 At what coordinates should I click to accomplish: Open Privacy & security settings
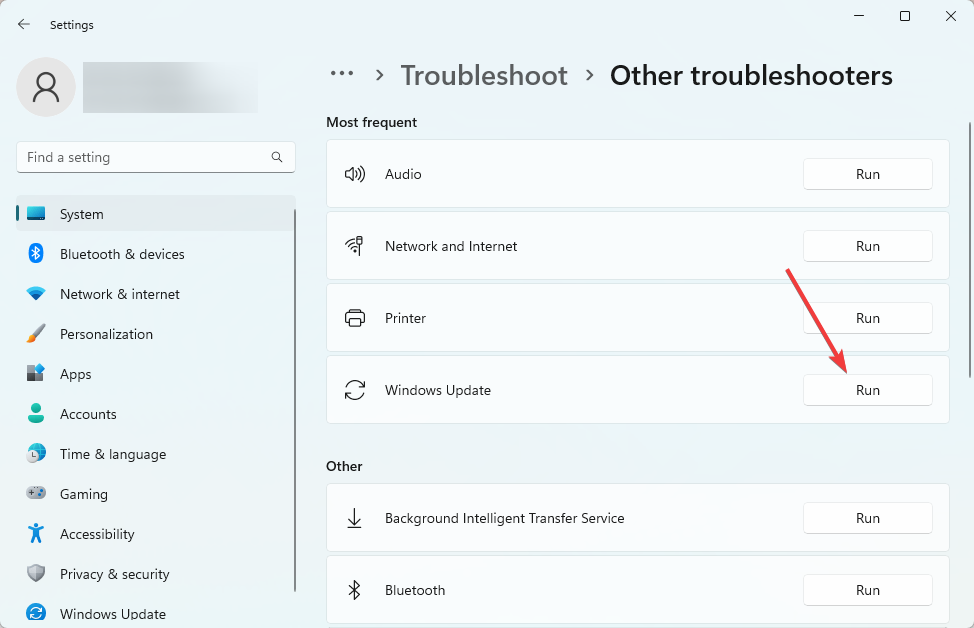click(x=155, y=573)
